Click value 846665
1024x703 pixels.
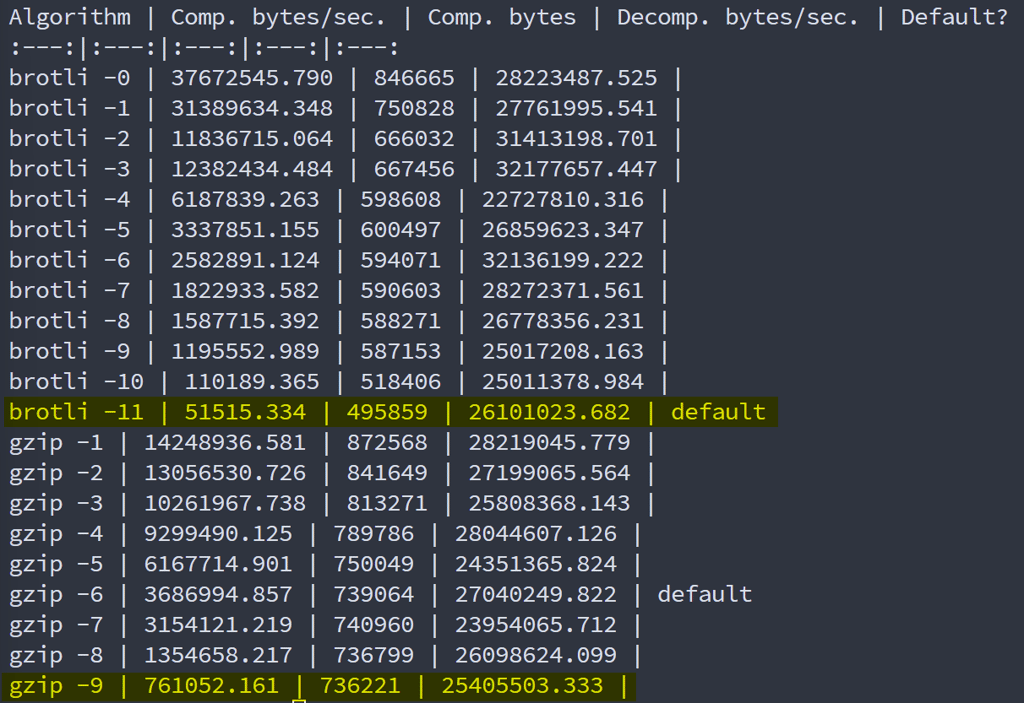click(x=414, y=78)
